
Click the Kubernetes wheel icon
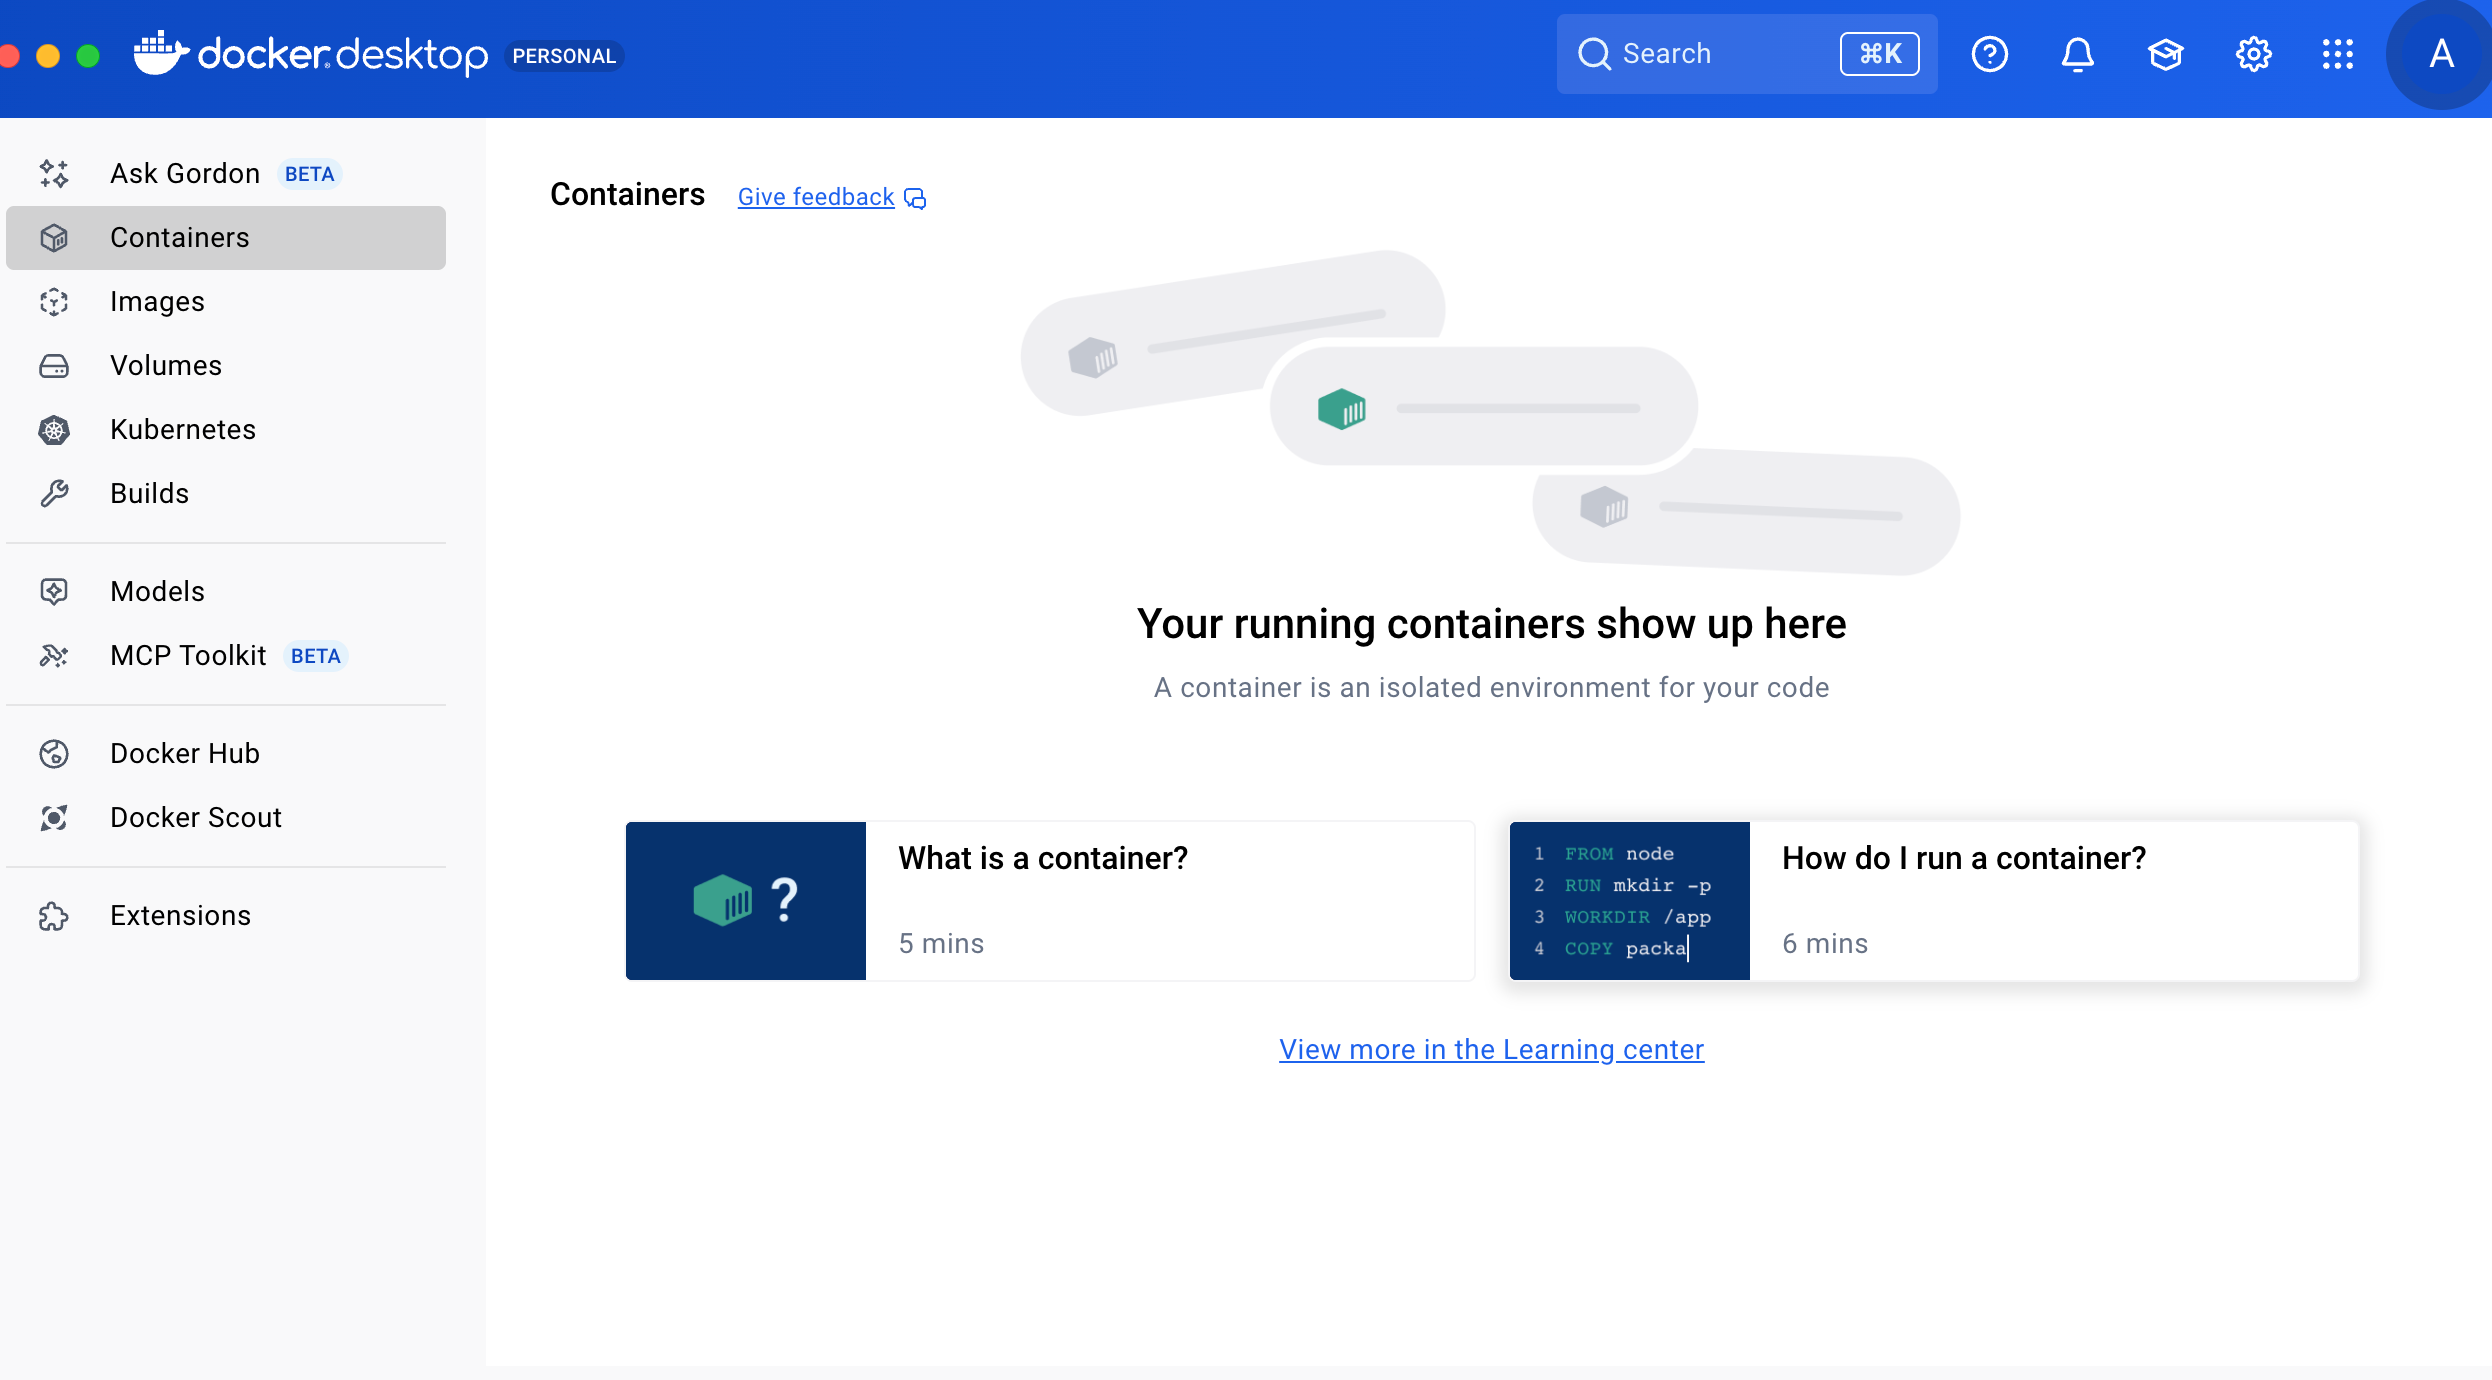[x=54, y=430]
